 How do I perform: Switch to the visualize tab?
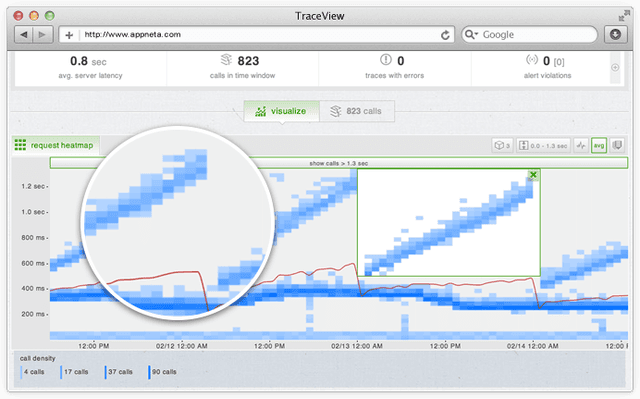pyautogui.click(x=281, y=111)
